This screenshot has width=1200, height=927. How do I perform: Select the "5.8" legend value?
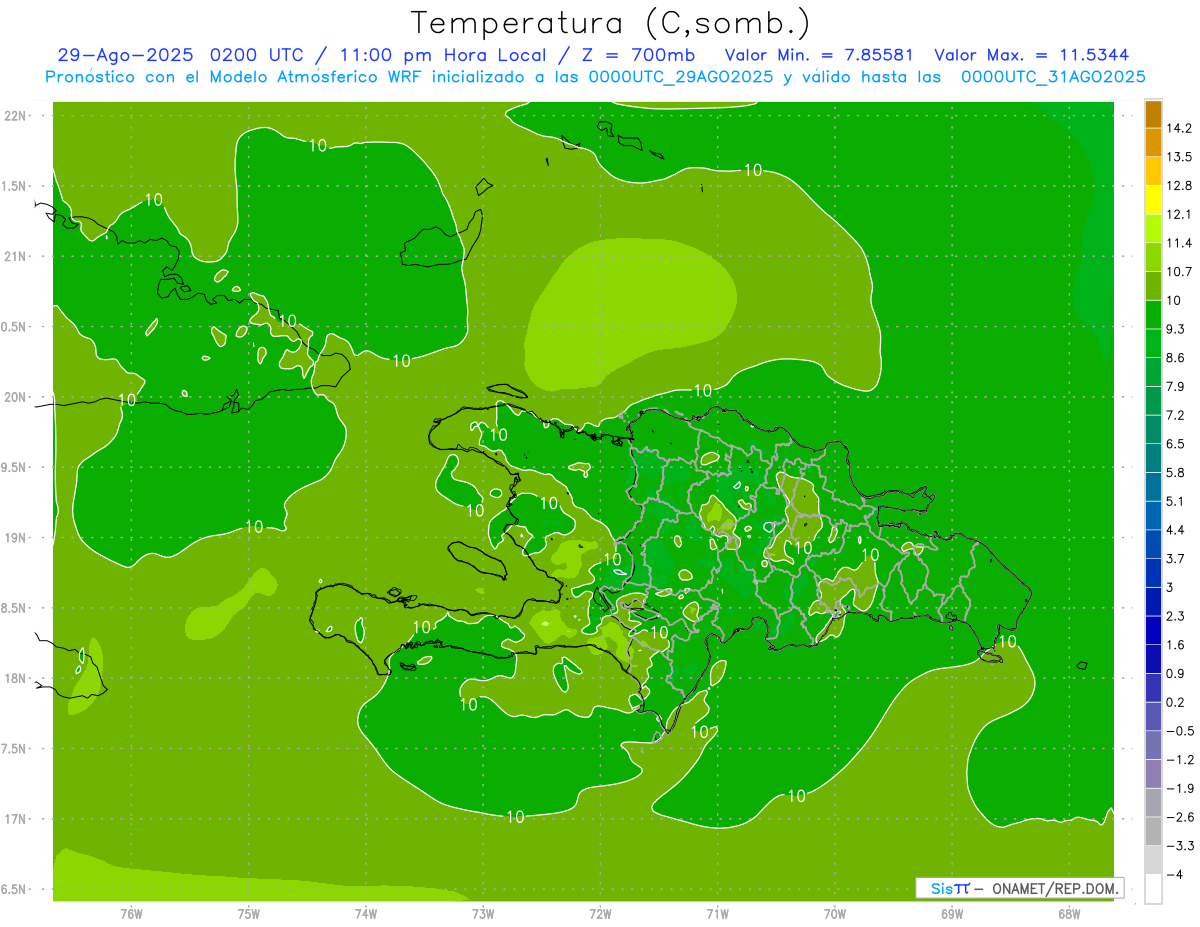coord(1175,473)
